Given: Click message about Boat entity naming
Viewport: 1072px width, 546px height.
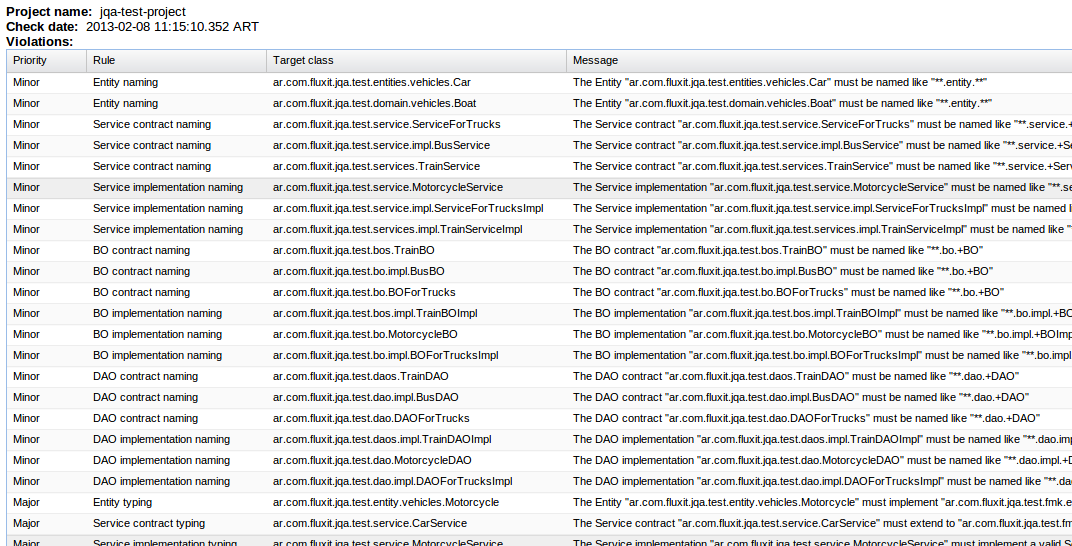Looking at the screenshot, I should click(783, 103).
